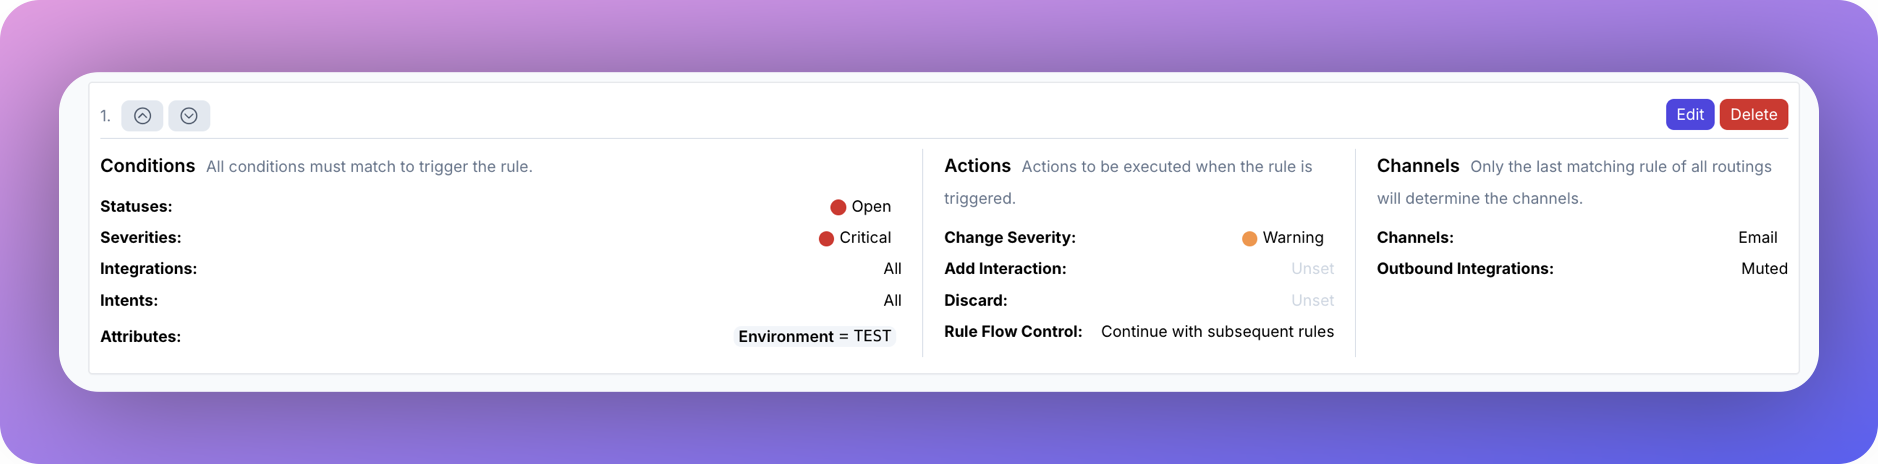Click the red Open status dot

point(838,207)
